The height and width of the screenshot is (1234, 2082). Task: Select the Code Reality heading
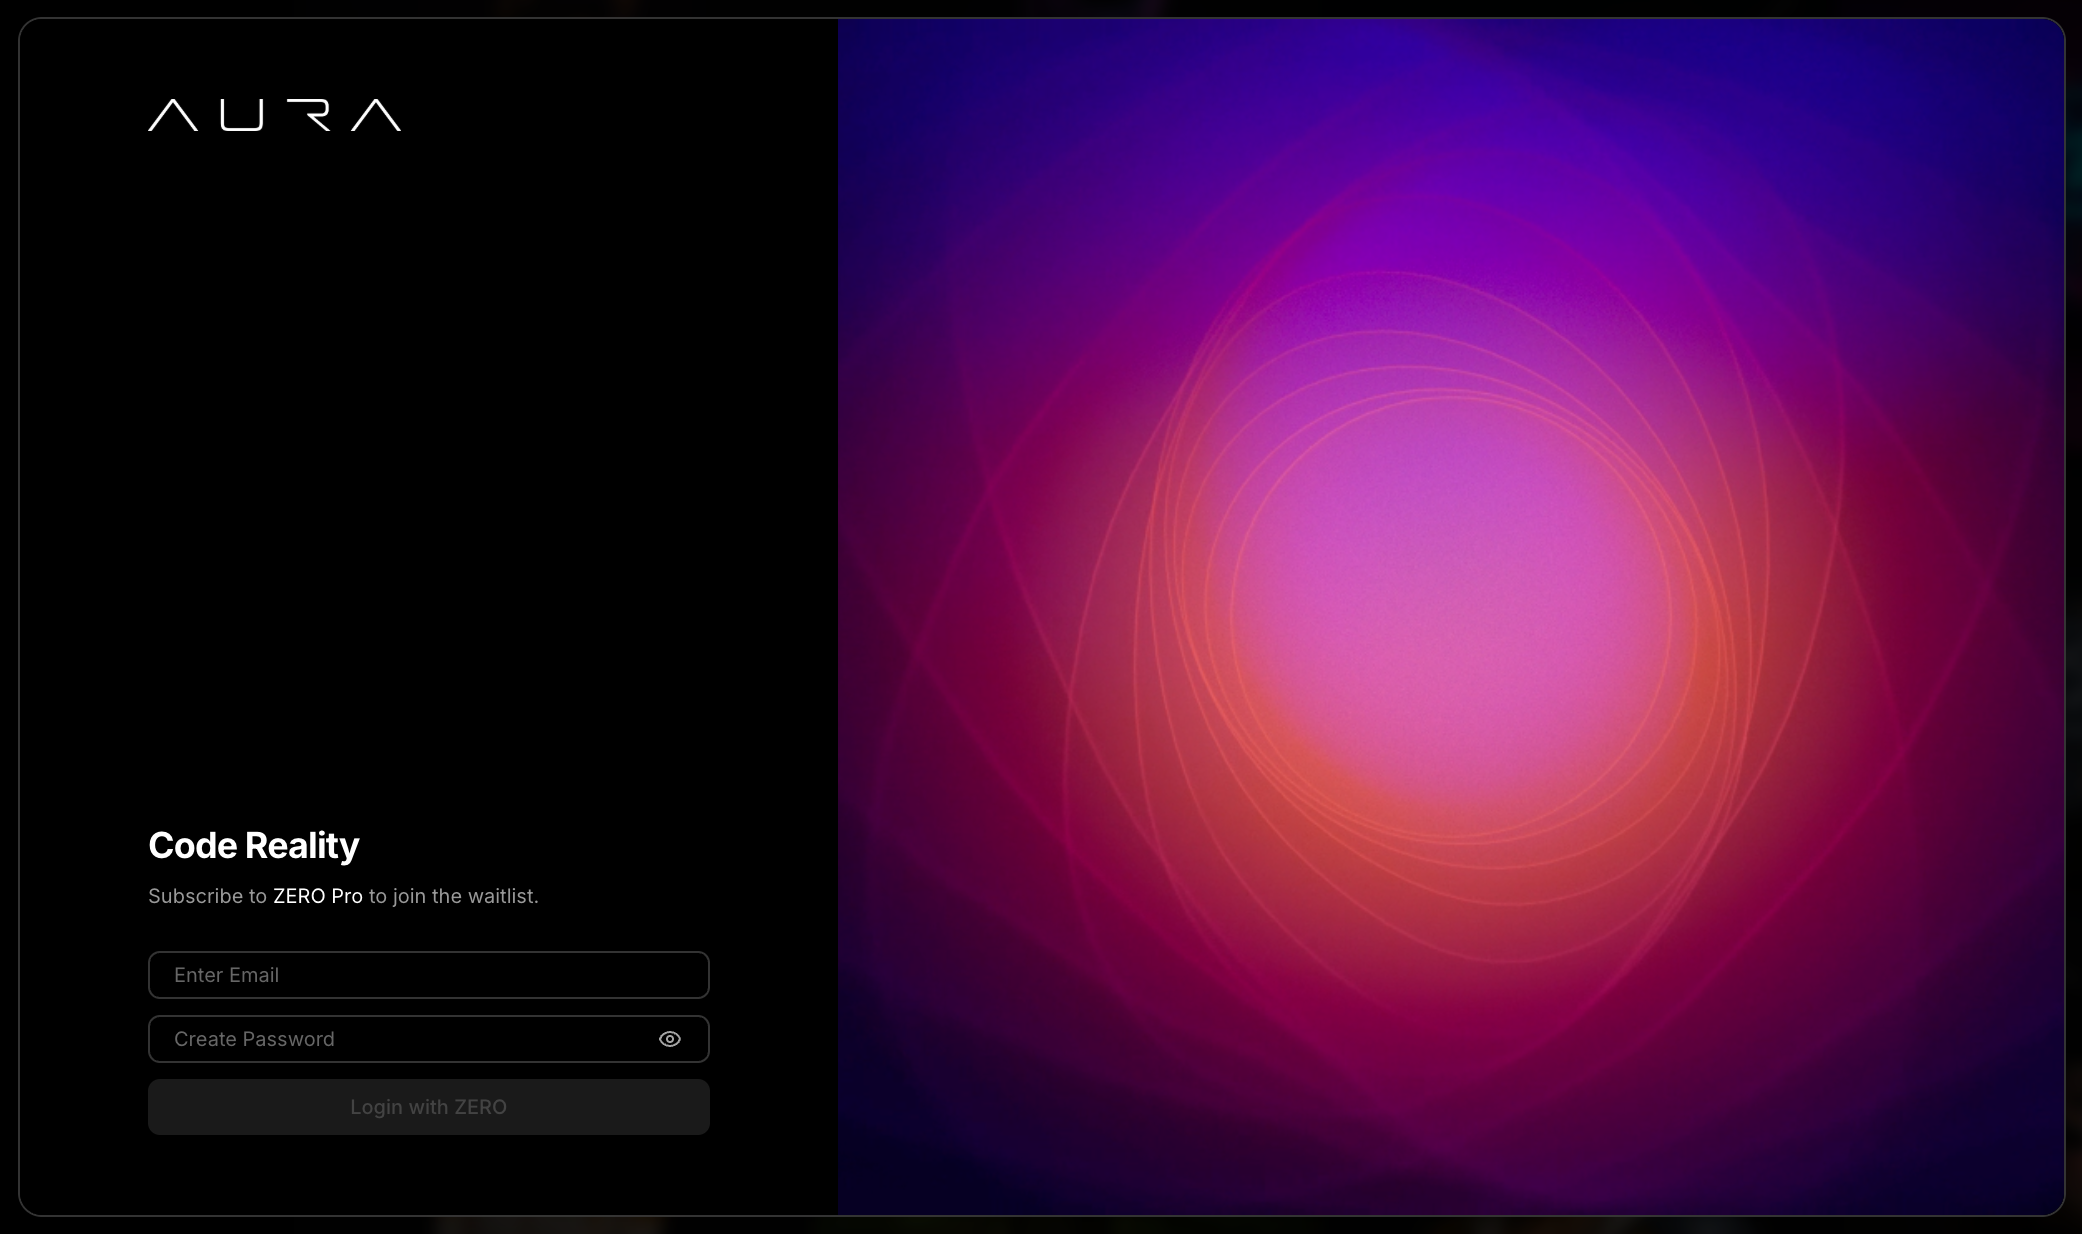coord(253,846)
